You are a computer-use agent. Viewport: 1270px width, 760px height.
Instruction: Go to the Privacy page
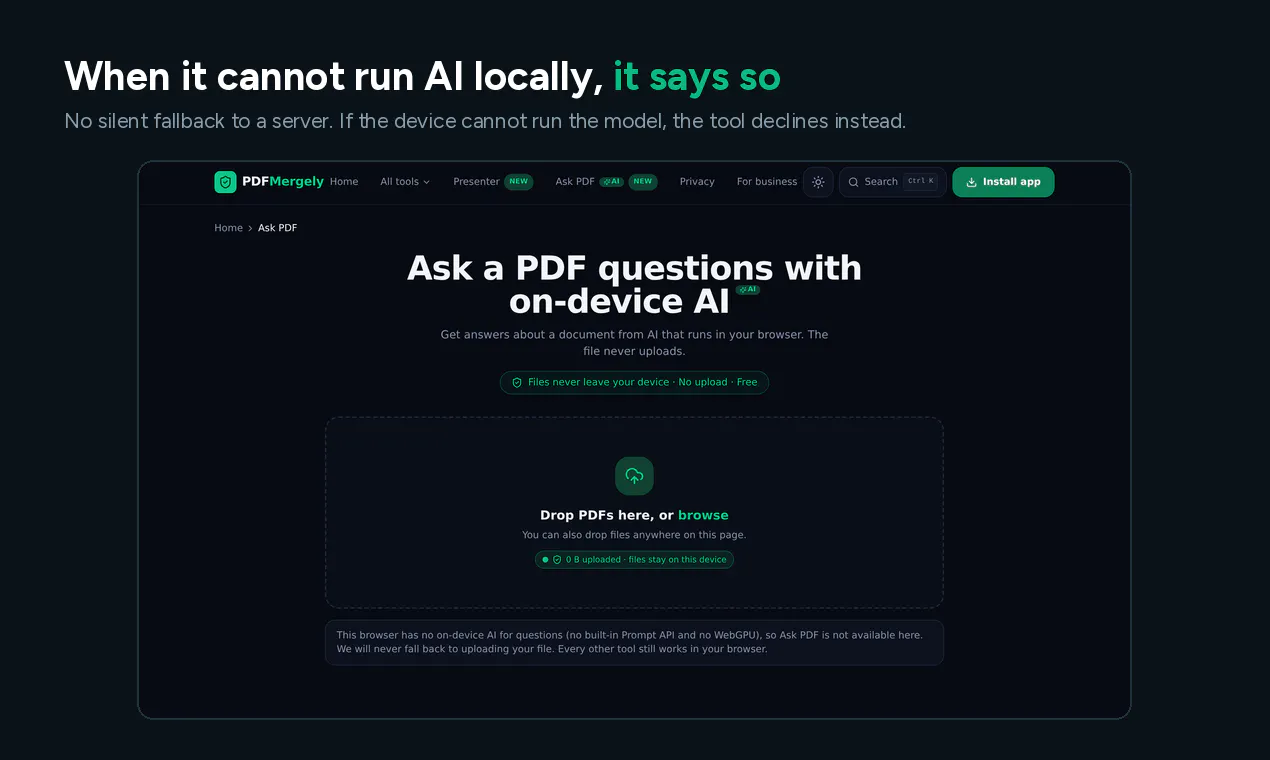click(x=697, y=182)
